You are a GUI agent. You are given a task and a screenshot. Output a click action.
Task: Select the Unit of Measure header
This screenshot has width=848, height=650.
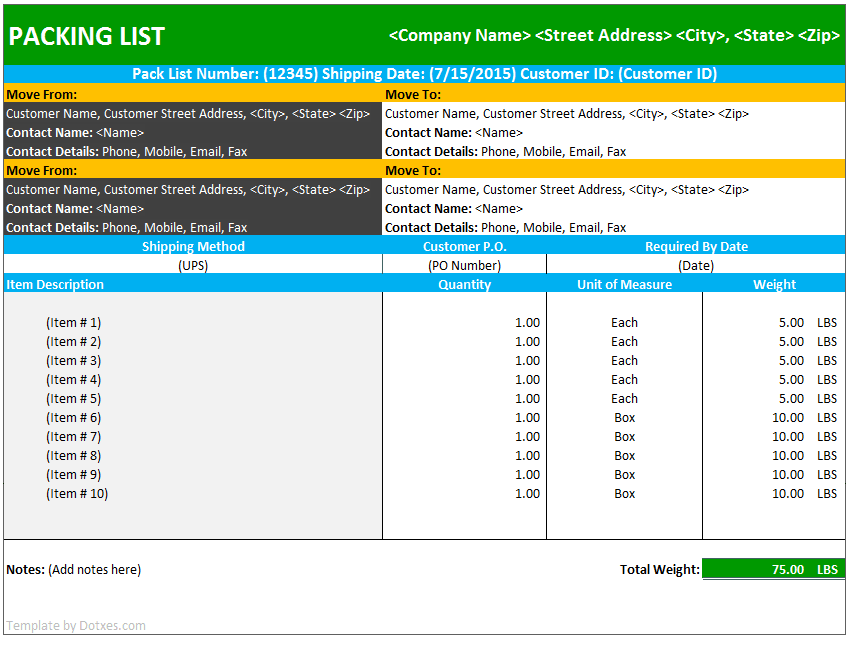[x=625, y=284]
